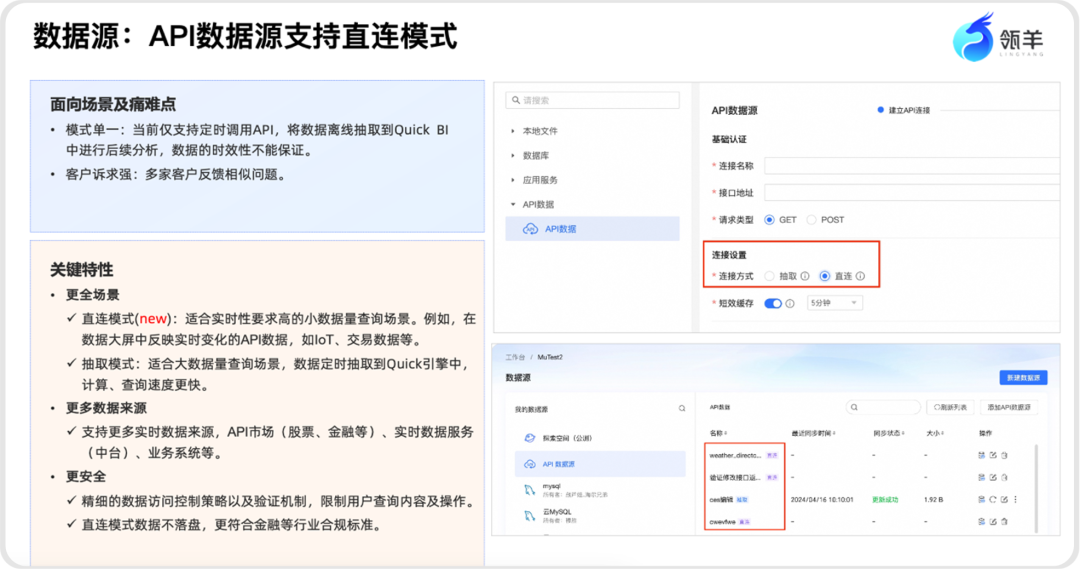Click the magnifier icon in the 请搜索 box

[516, 100]
